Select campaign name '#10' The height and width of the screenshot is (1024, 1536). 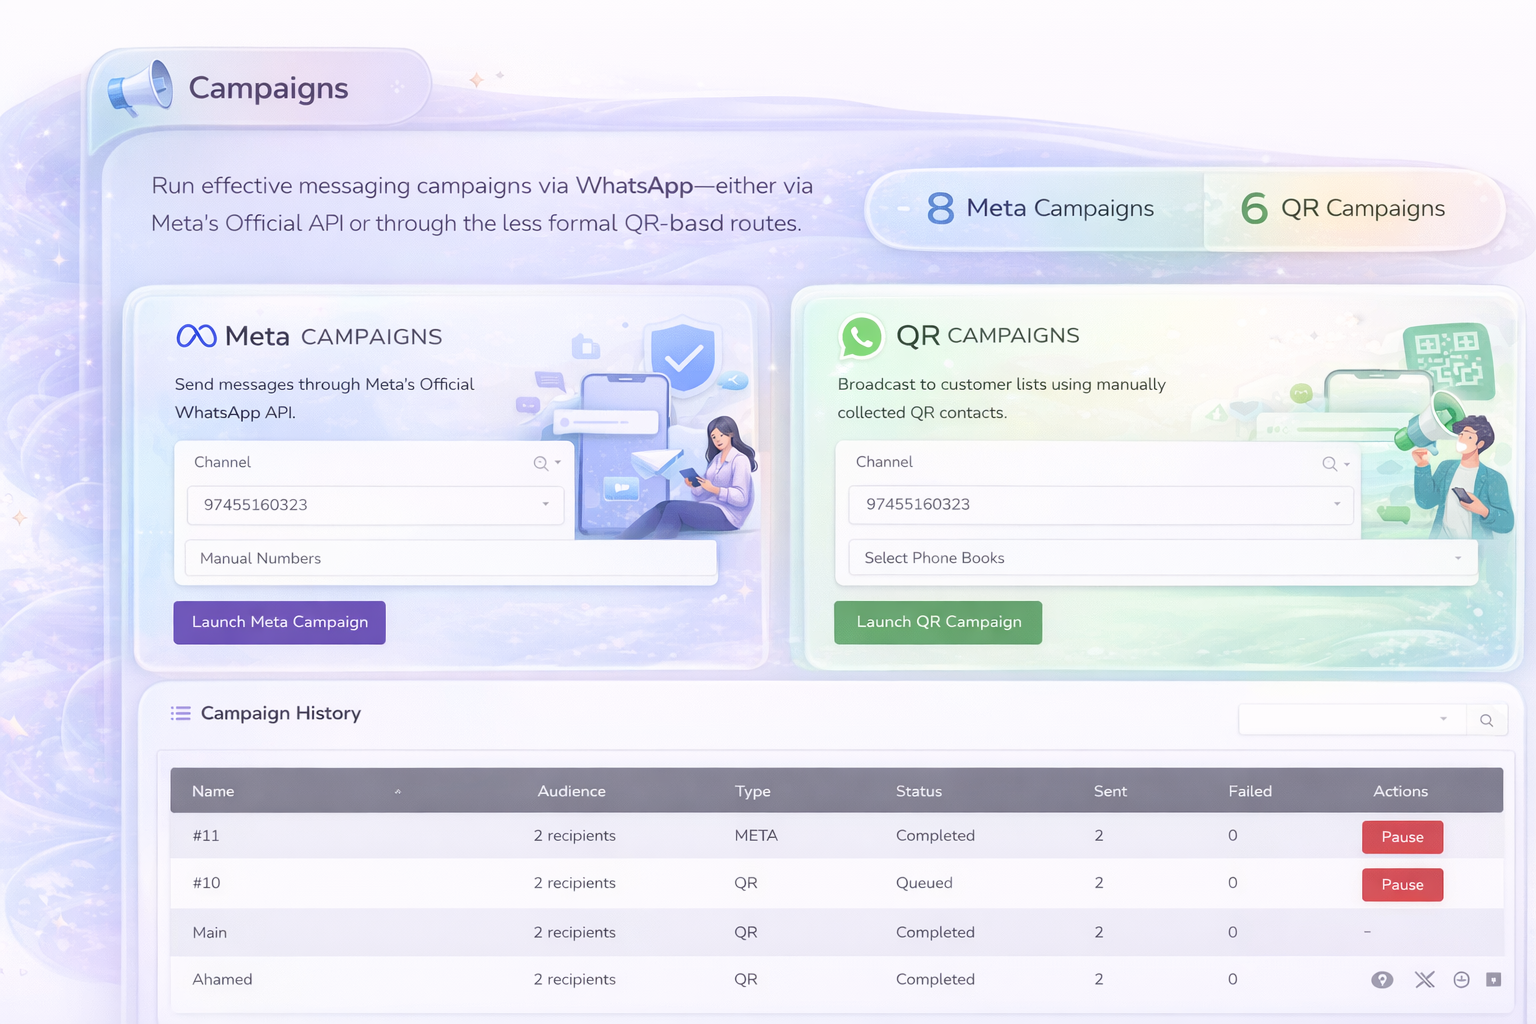pyautogui.click(x=206, y=883)
